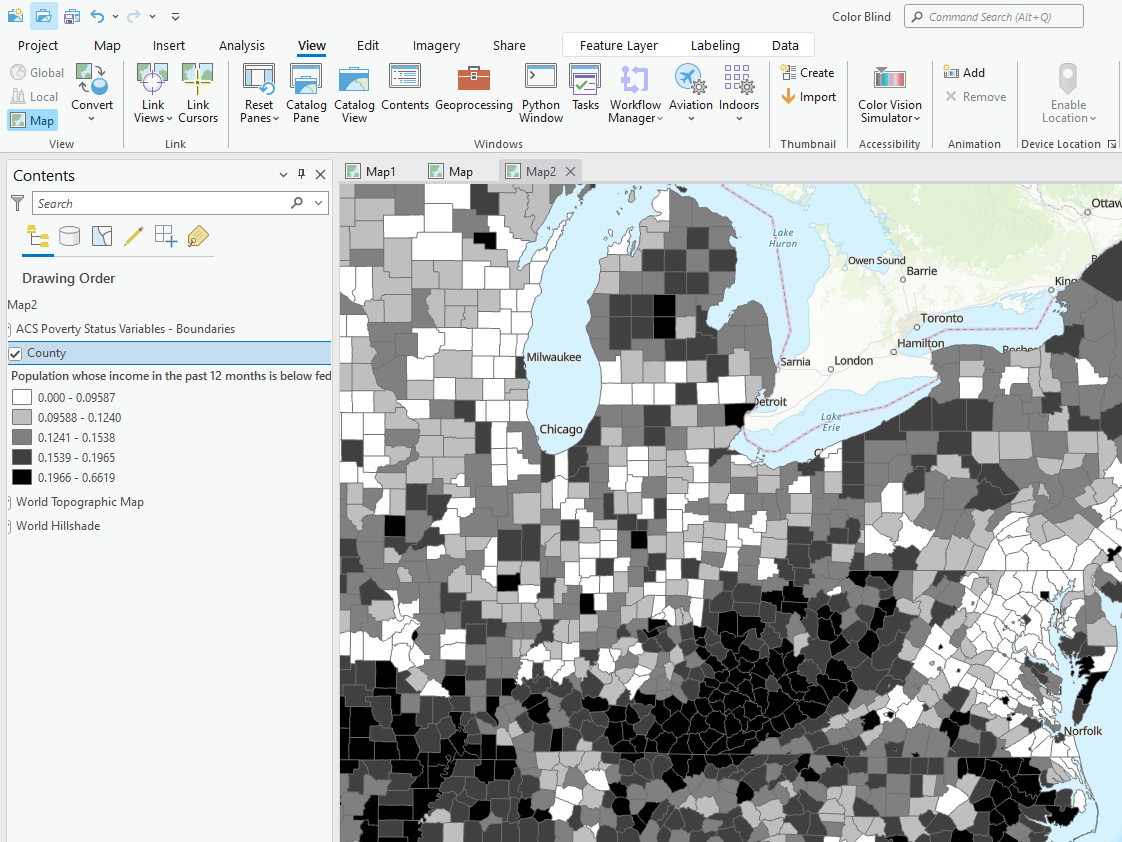Click the Create thumbnail button

pos(808,73)
